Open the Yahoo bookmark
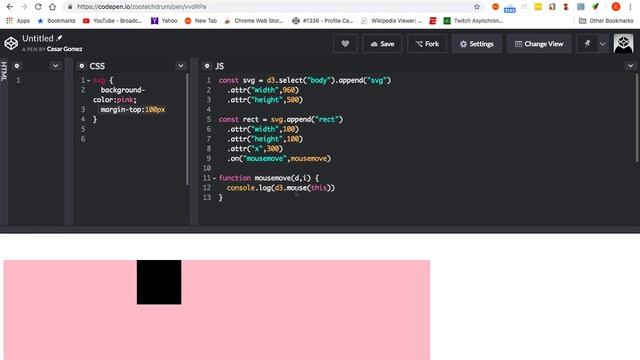 164,20
